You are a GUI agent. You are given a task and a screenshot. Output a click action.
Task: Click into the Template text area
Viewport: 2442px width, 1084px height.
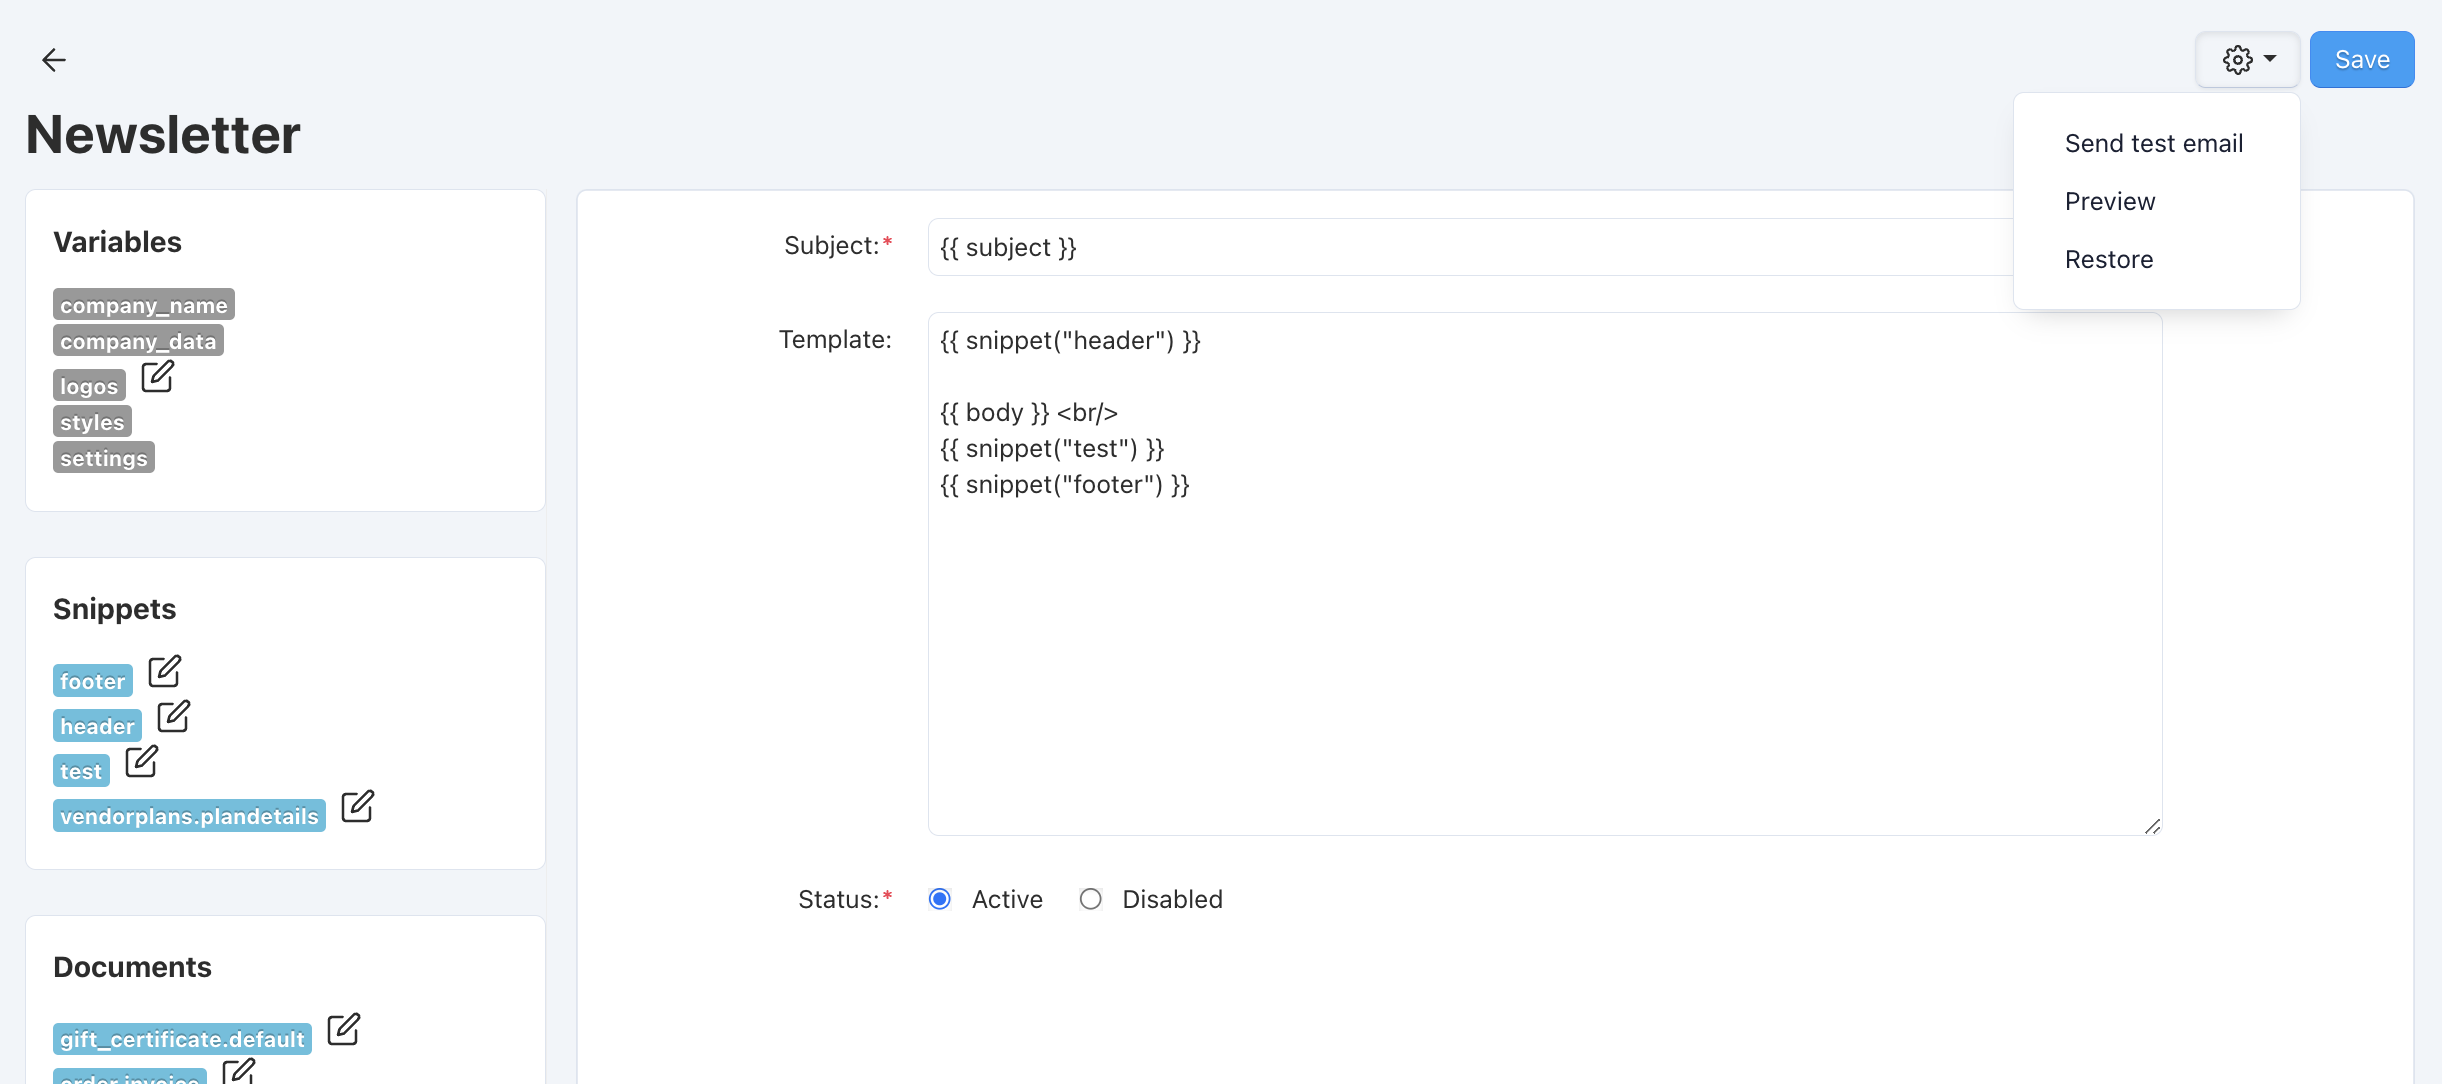click(x=1545, y=574)
